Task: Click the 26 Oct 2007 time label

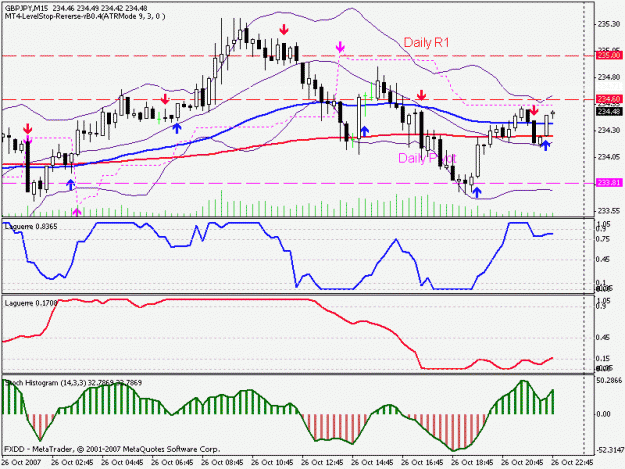Action: tap(21, 463)
